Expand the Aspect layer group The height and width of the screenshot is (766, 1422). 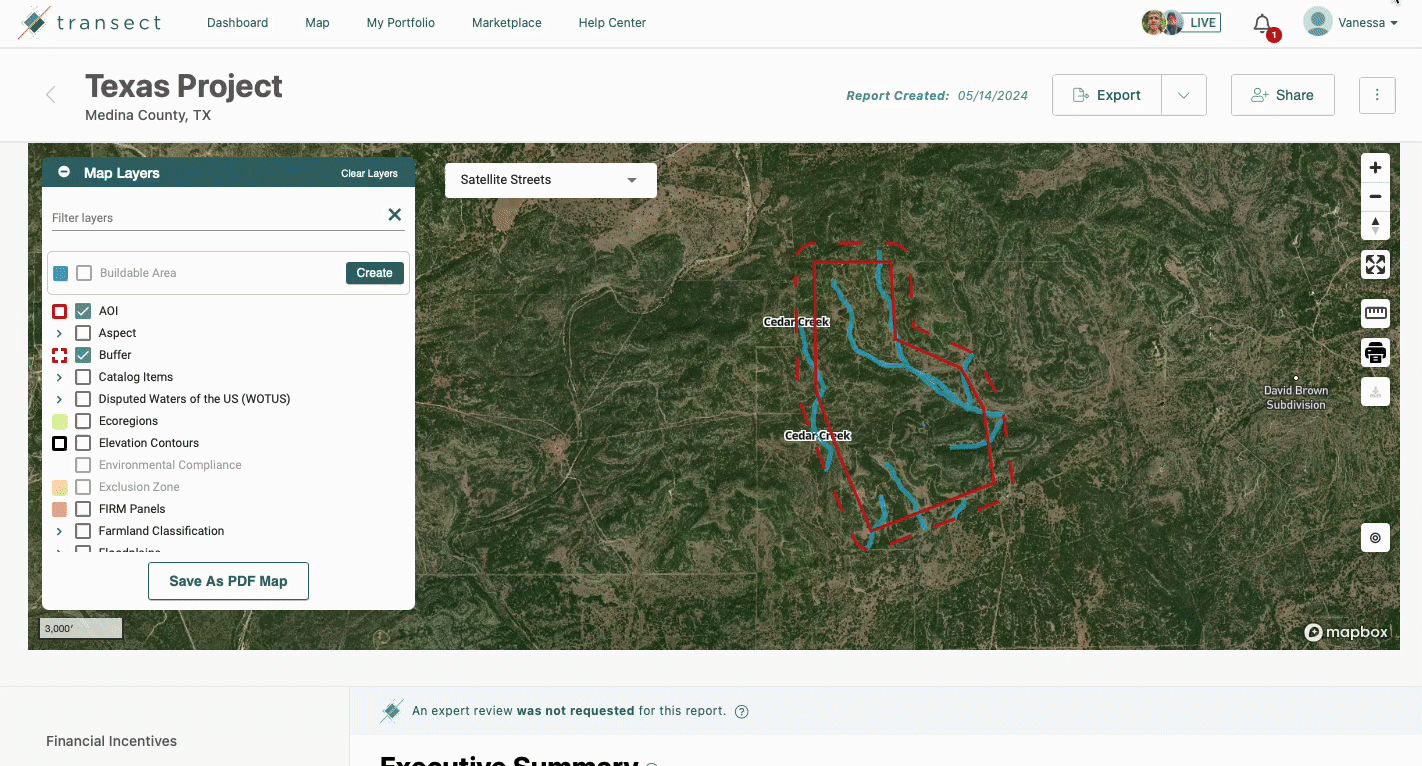59,333
